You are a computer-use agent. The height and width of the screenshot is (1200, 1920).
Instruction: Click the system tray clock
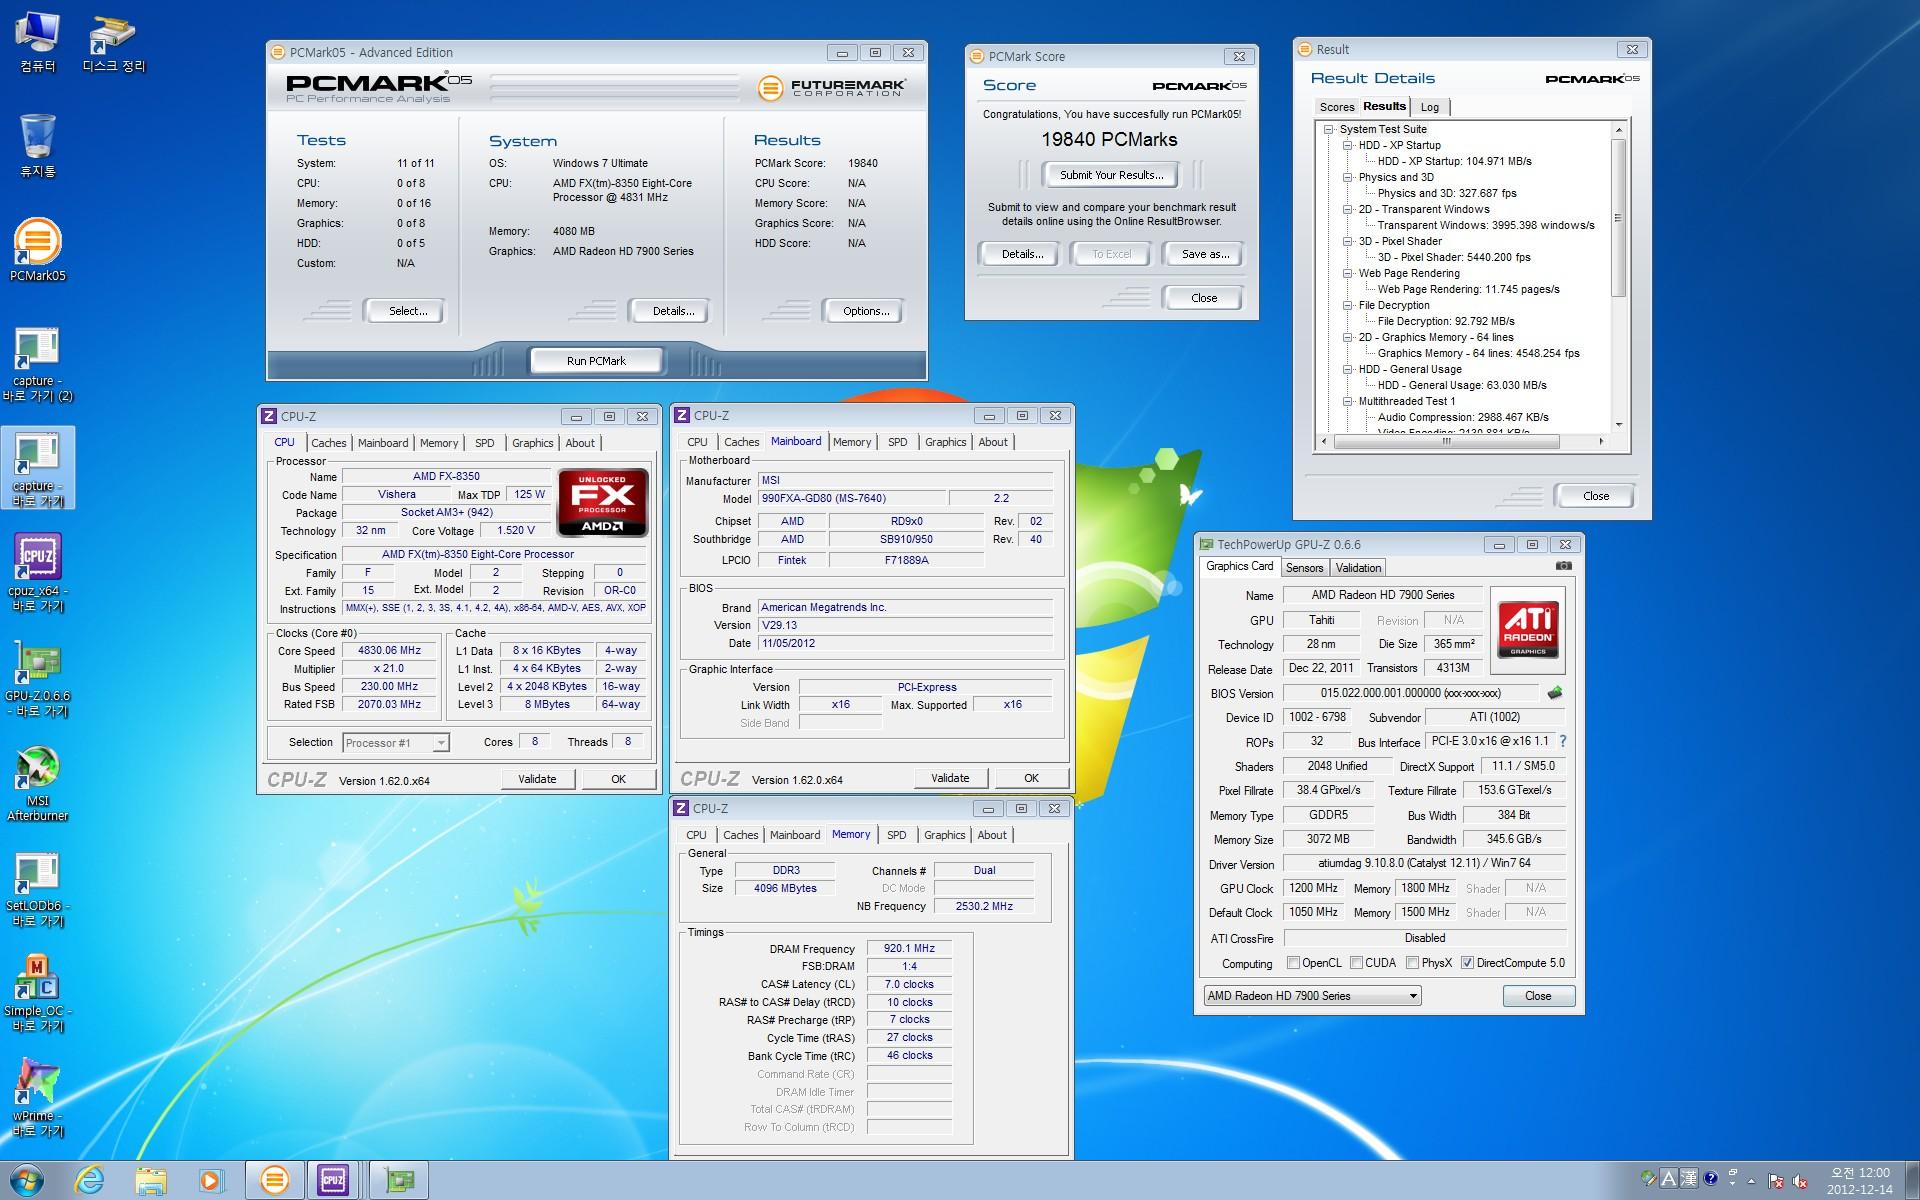[x=1859, y=1181]
